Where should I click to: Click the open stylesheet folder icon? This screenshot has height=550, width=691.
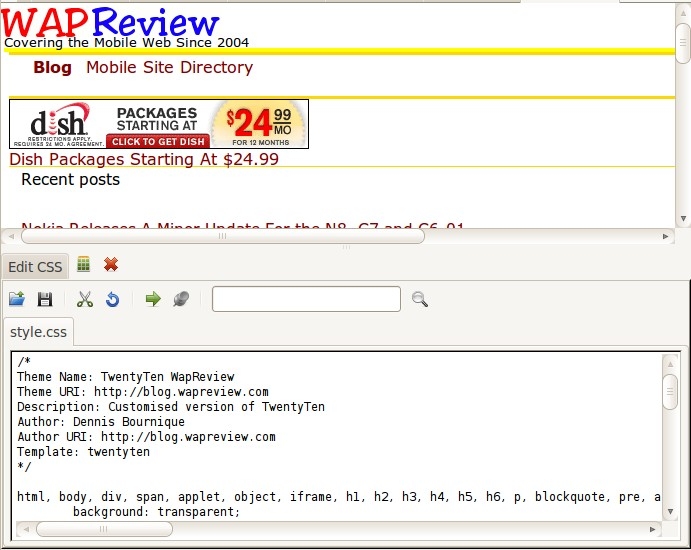[x=17, y=299]
